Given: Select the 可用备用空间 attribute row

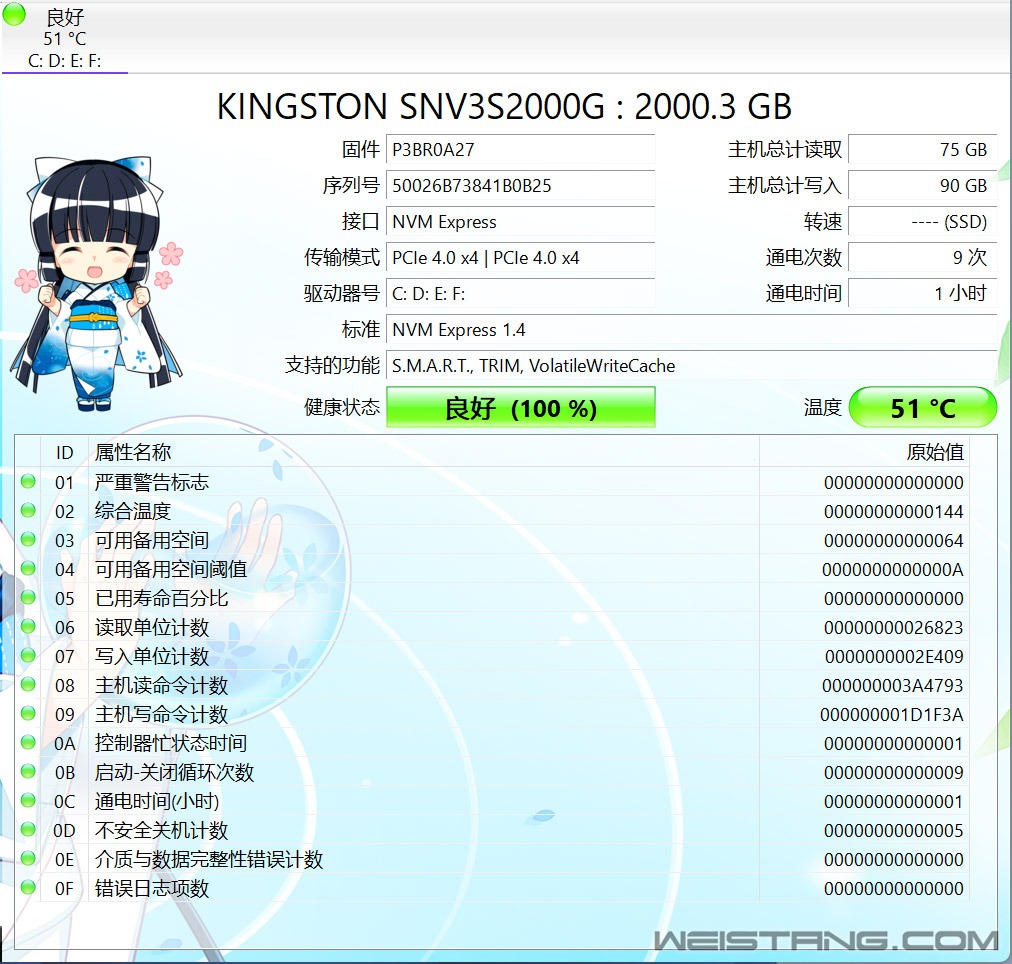Looking at the screenshot, I should [x=400, y=540].
